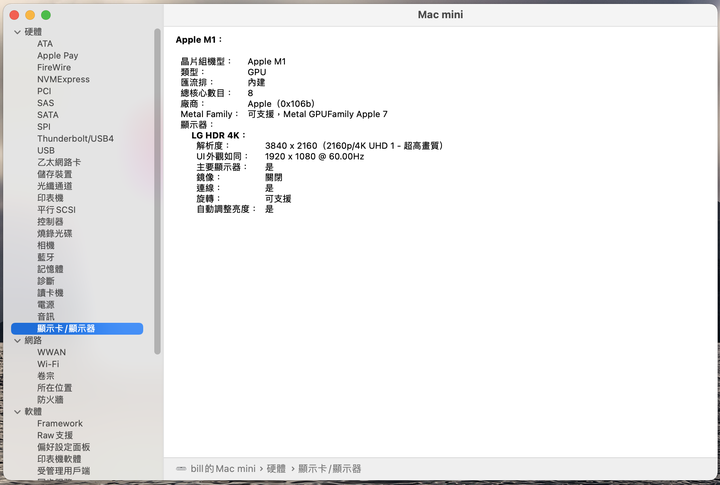Select 防火牆 in the sidebar
This screenshot has height=485, width=720.
[50, 400]
